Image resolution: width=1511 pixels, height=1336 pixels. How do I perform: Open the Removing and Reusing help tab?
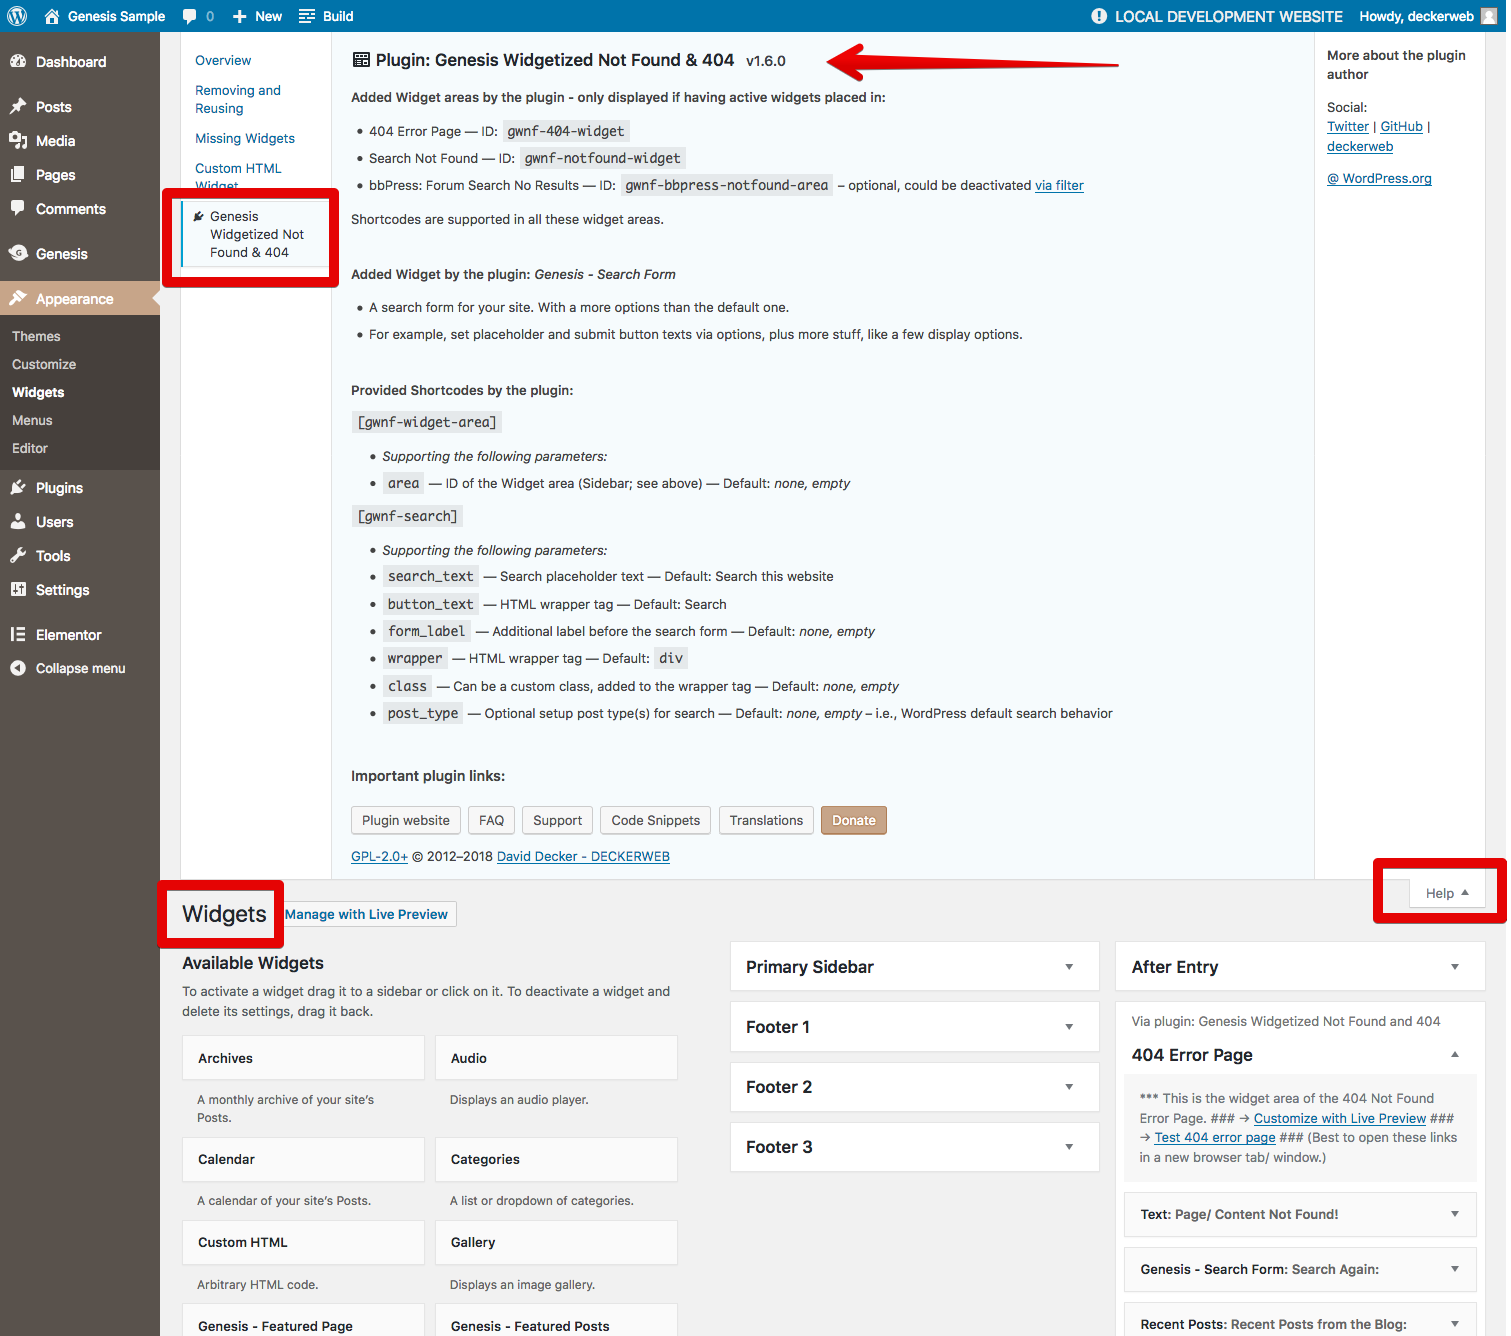pyautogui.click(x=238, y=99)
